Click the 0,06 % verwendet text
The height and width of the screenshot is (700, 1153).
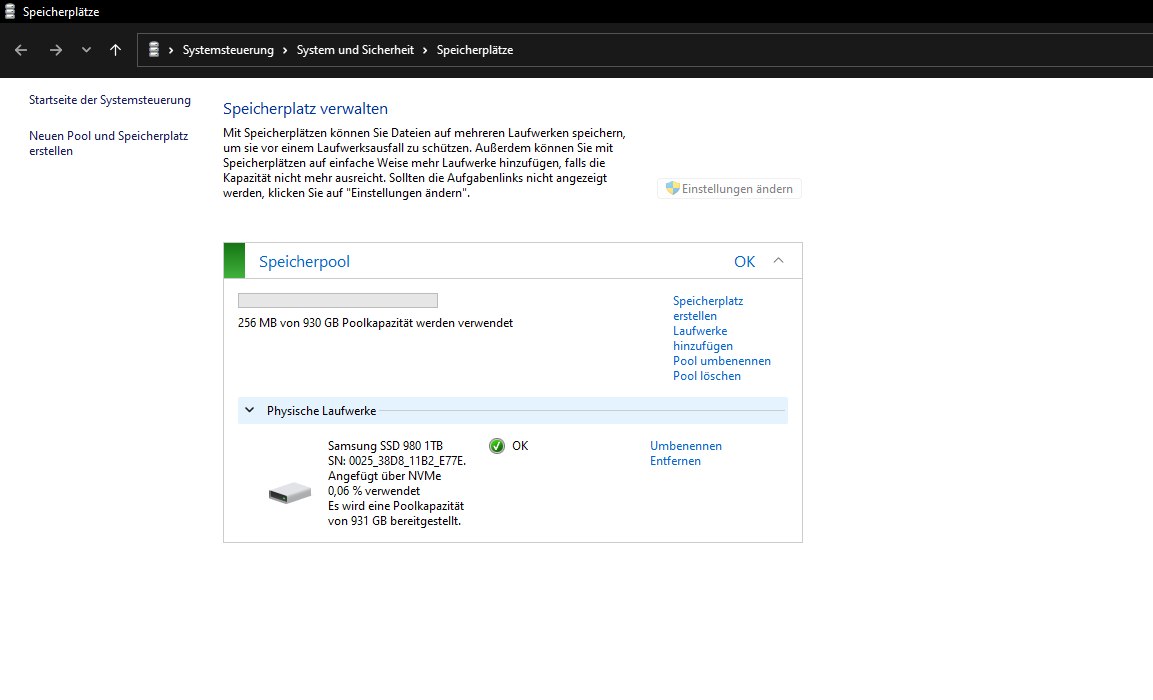pos(374,491)
